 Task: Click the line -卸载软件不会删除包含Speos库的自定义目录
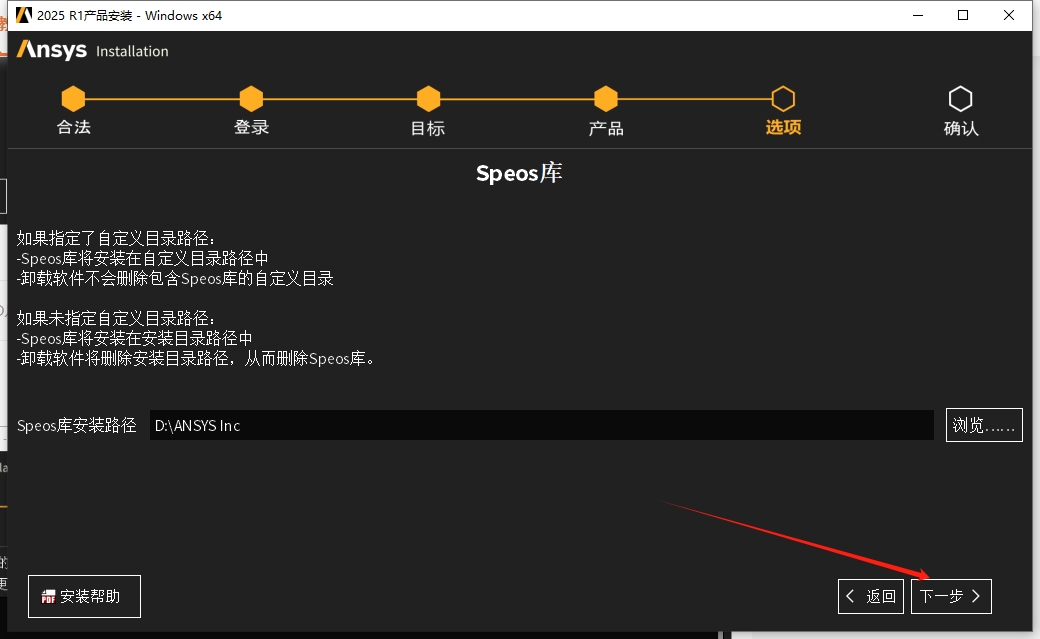pyautogui.click(x=175, y=278)
